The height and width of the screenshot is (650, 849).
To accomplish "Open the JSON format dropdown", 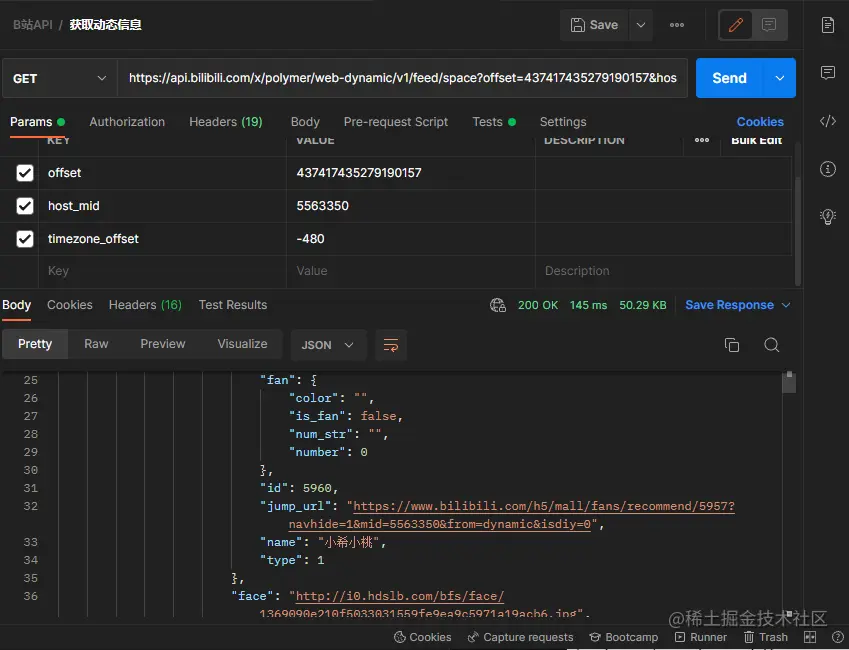I will point(328,345).
